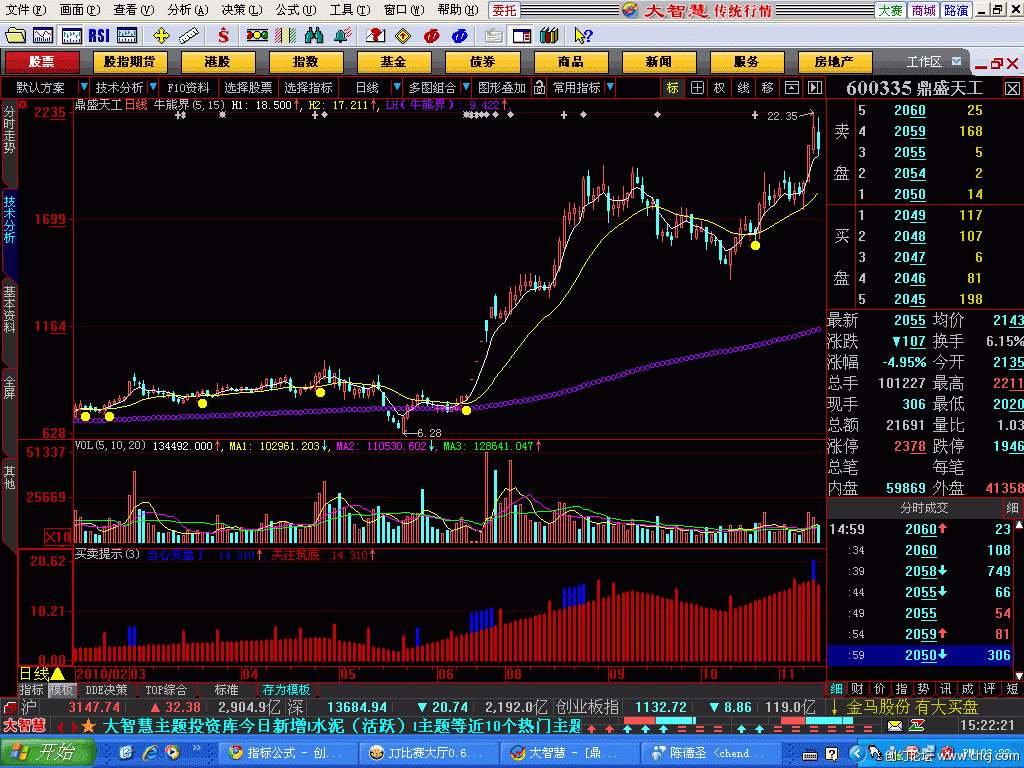Click the red circular info icon
Image resolution: width=1024 pixels, height=768 pixels.
coord(431,35)
